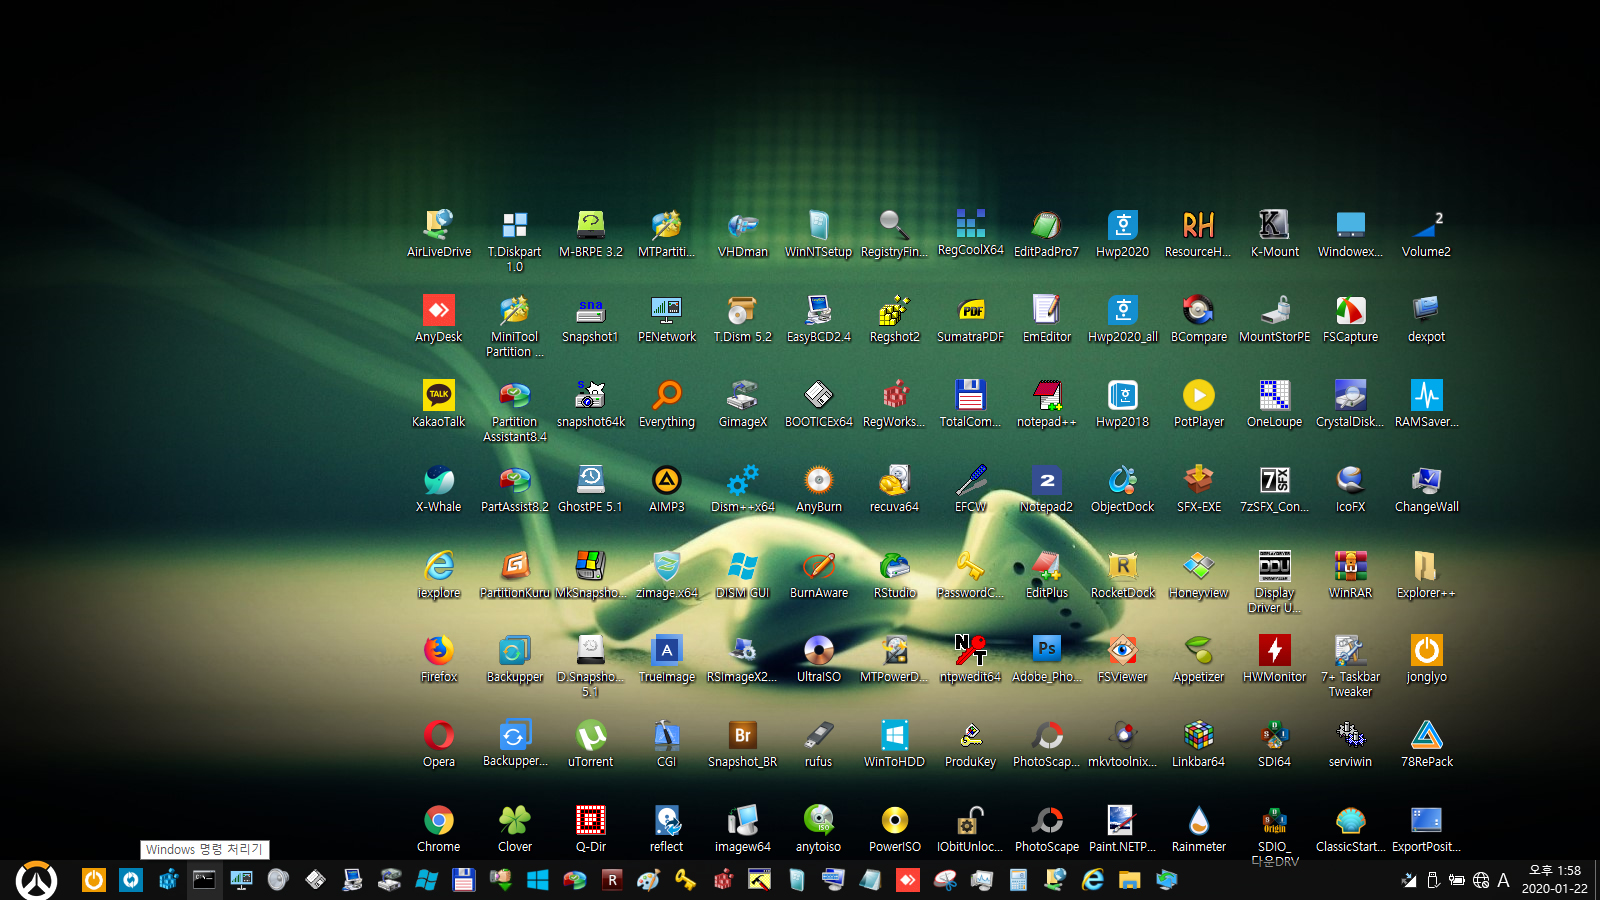Launch the Explorer++ shortcut
The image size is (1600, 900).
pos(1427,575)
